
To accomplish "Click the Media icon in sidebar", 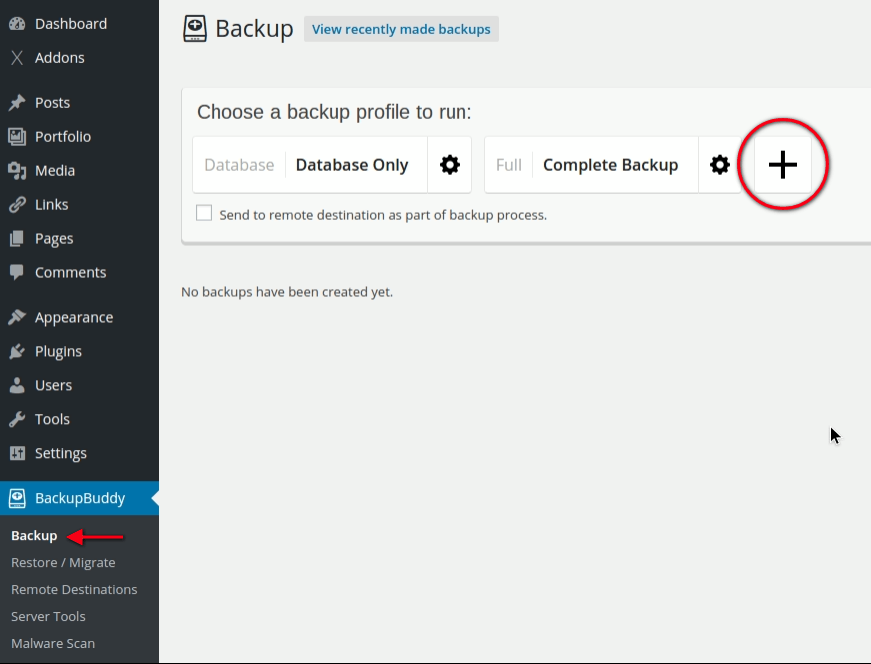I will (x=17, y=171).
